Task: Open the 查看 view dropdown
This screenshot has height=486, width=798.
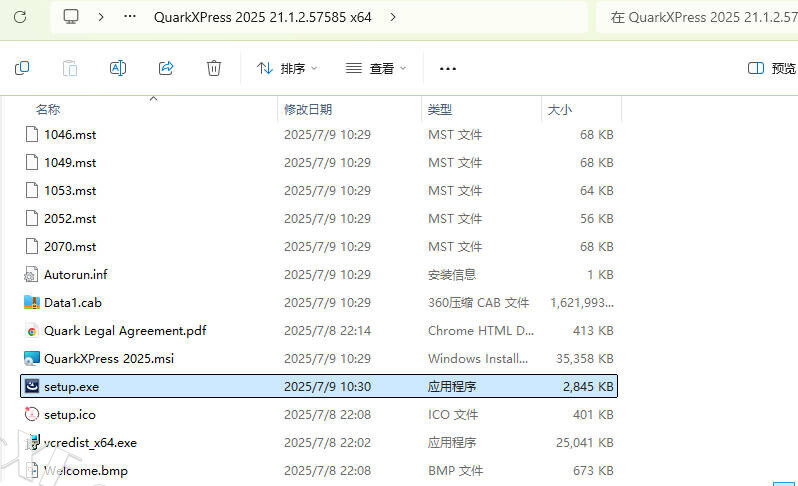Action: (x=376, y=68)
